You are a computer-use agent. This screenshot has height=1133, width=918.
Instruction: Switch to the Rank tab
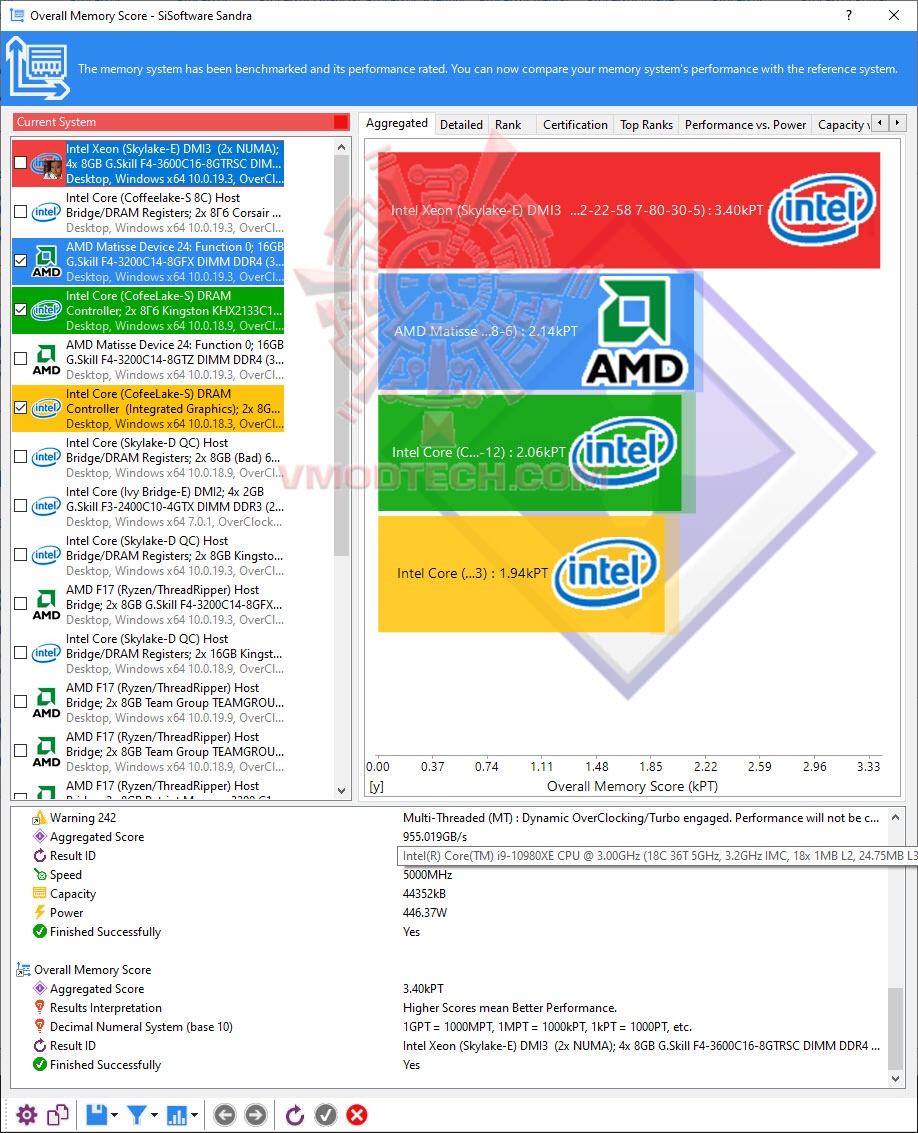point(508,124)
